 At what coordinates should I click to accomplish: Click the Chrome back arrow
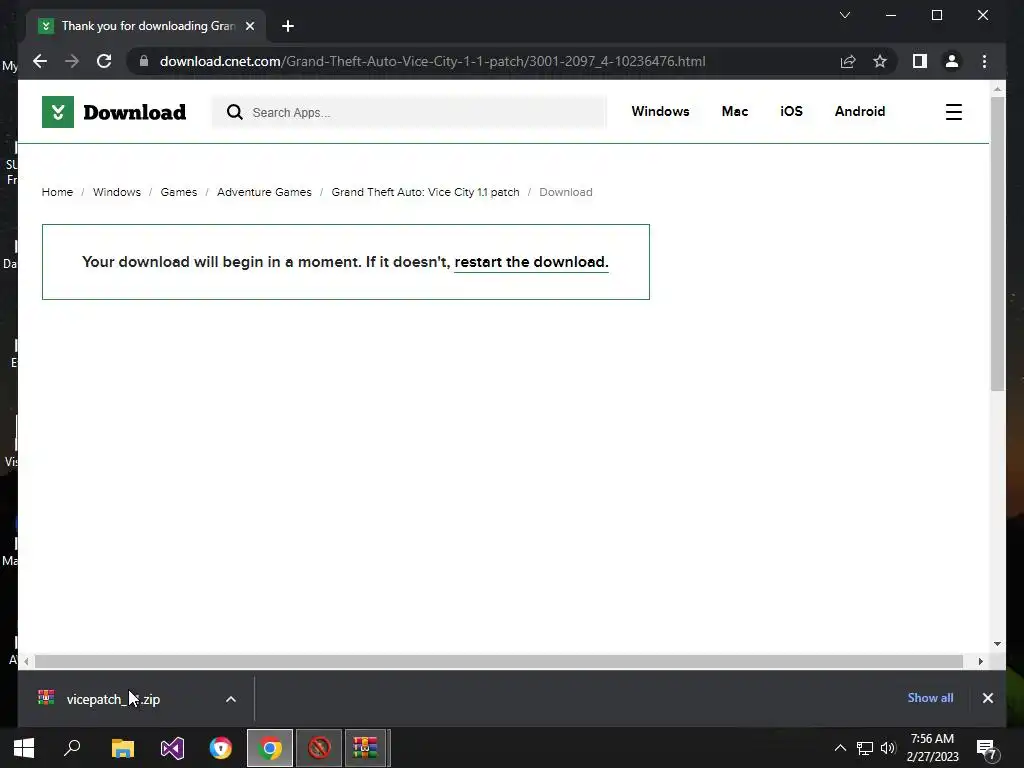[x=40, y=61]
